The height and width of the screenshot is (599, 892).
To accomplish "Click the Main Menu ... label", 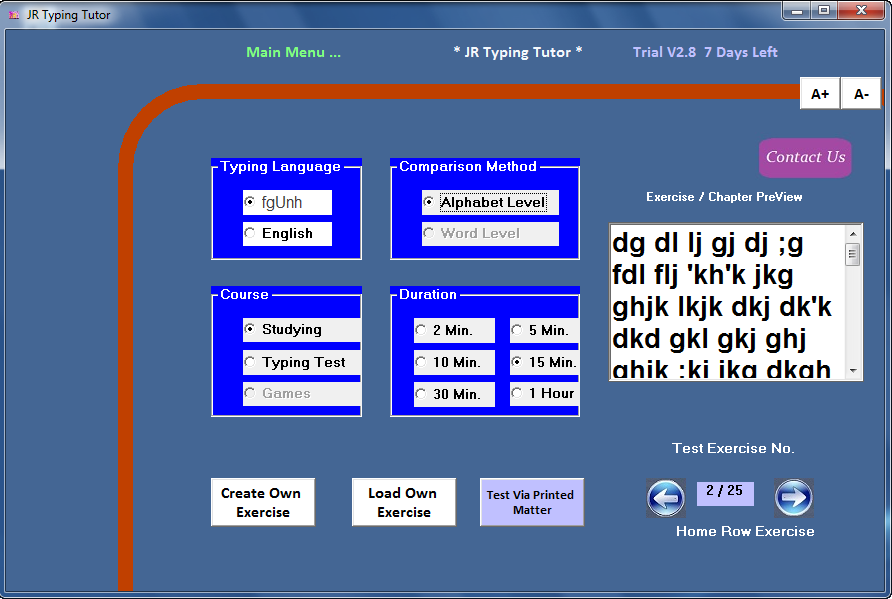I will [x=294, y=52].
